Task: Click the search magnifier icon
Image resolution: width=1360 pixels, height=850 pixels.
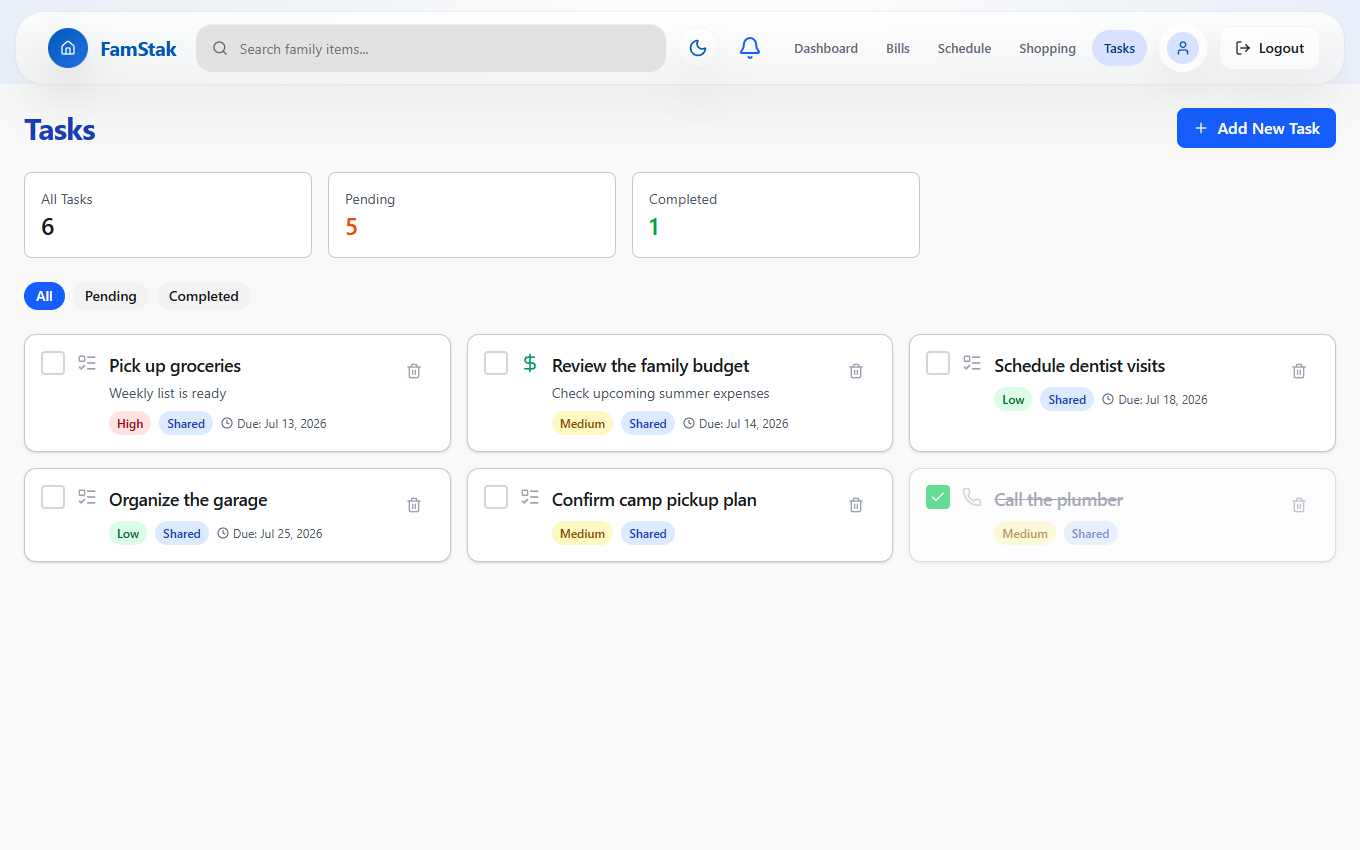Action: coord(220,48)
